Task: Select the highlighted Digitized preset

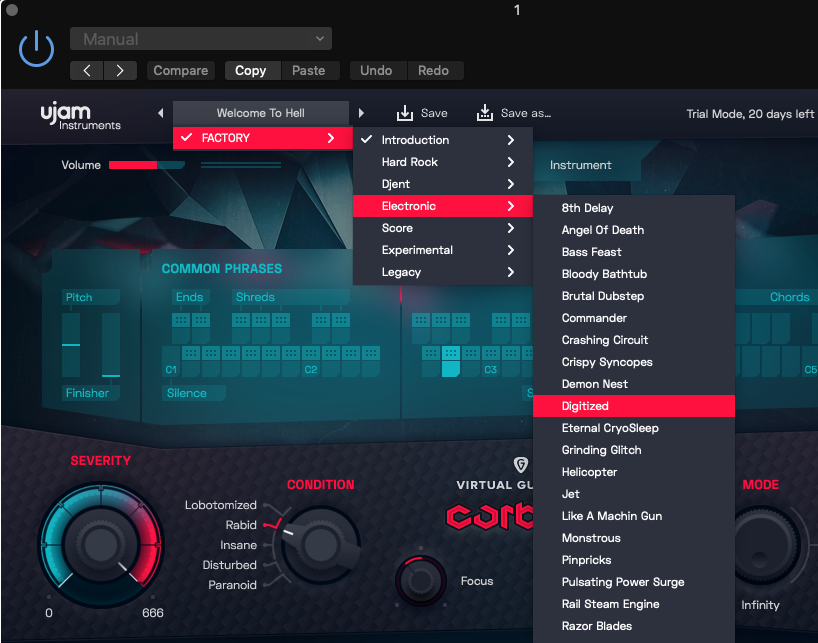Action: click(x=634, y=406)
